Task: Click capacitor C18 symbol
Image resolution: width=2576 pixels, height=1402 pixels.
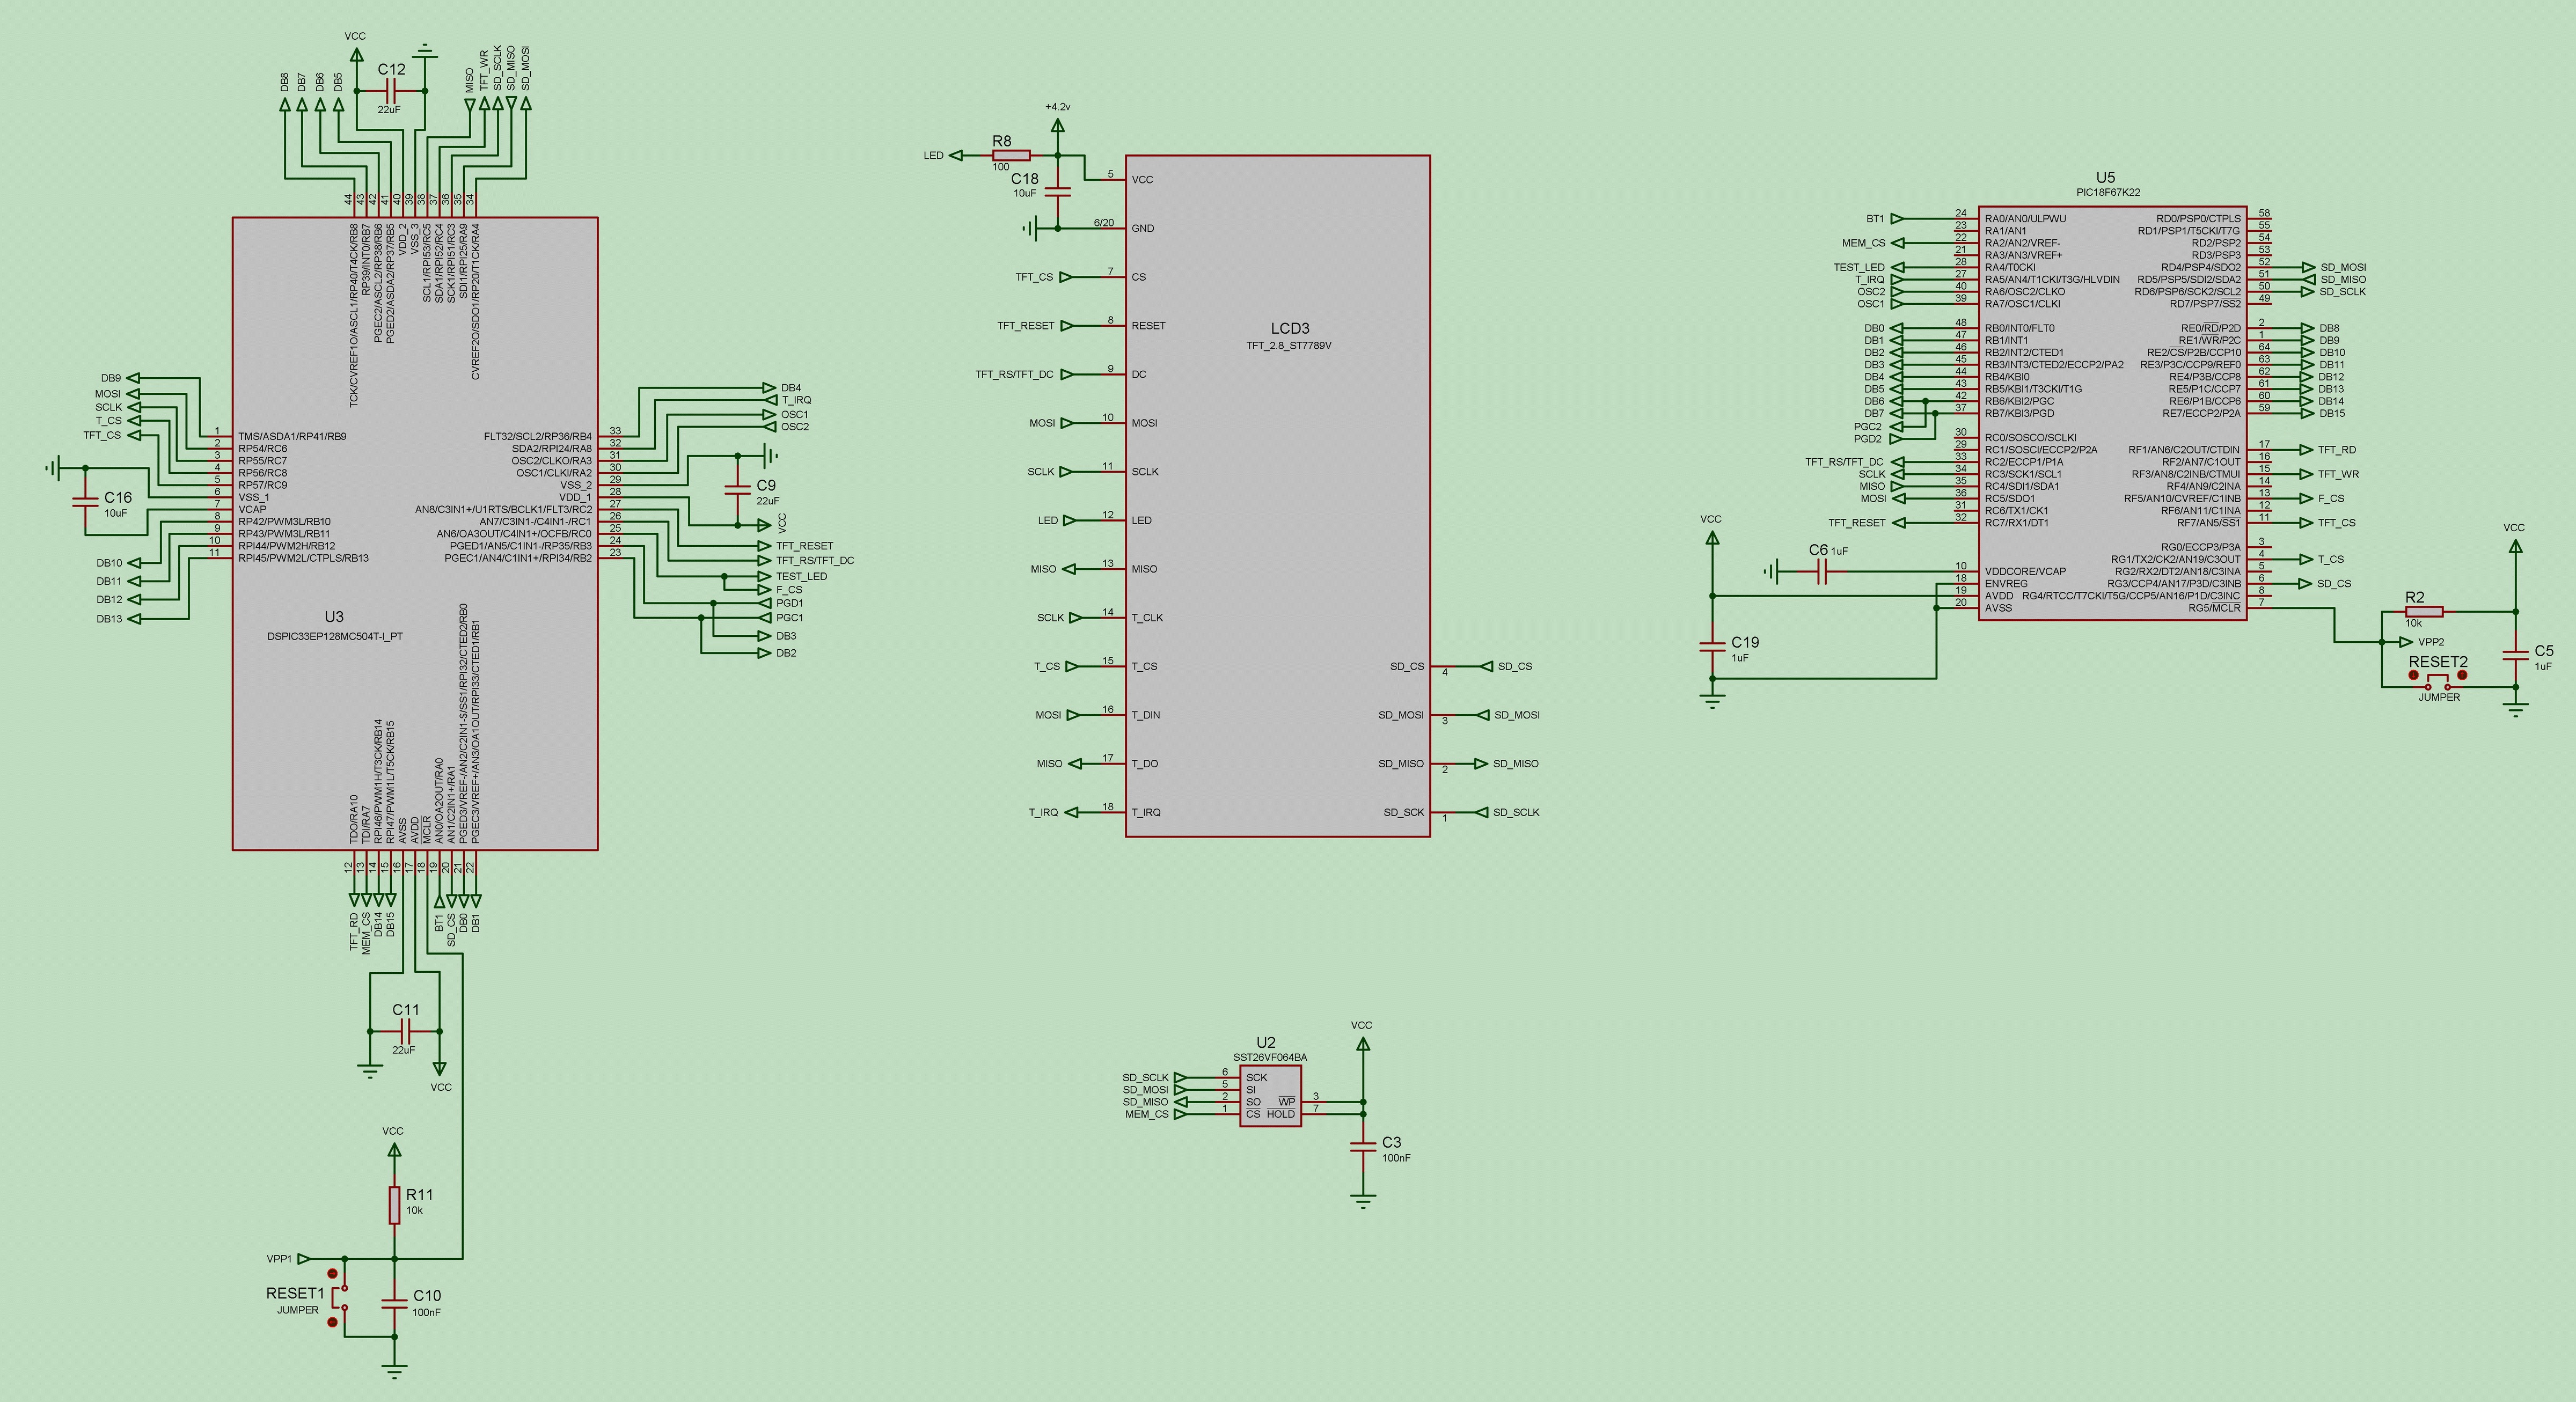Action: [1057, 191]
